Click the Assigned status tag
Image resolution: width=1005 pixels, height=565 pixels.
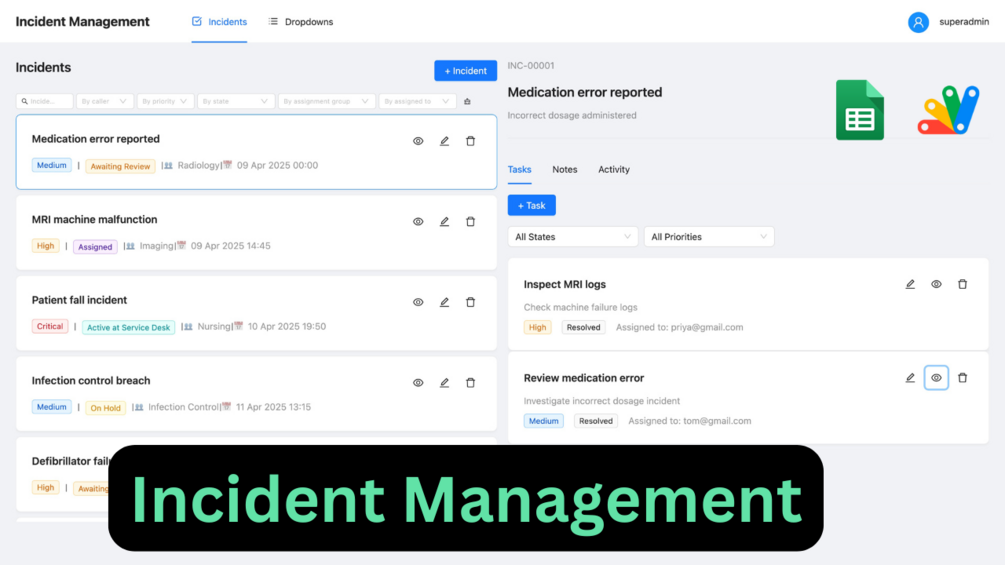95,247
